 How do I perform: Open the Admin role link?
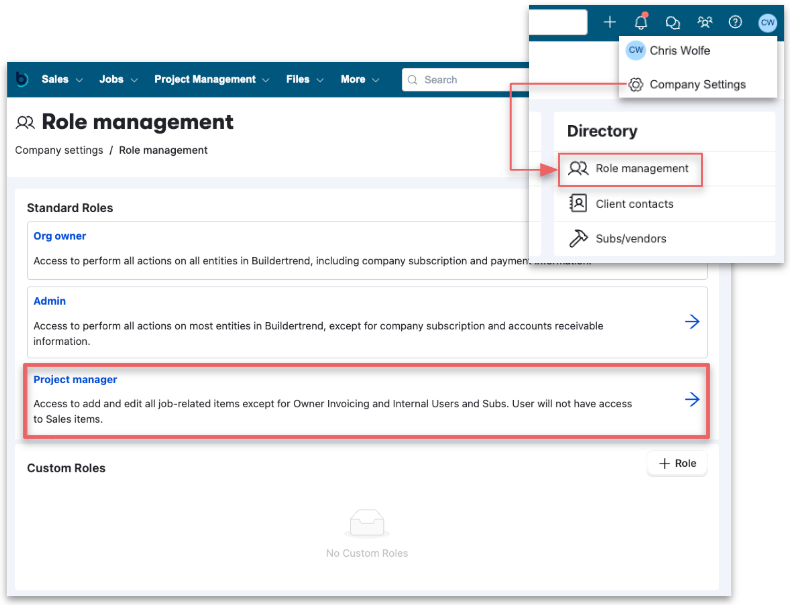tap(49, 301)
